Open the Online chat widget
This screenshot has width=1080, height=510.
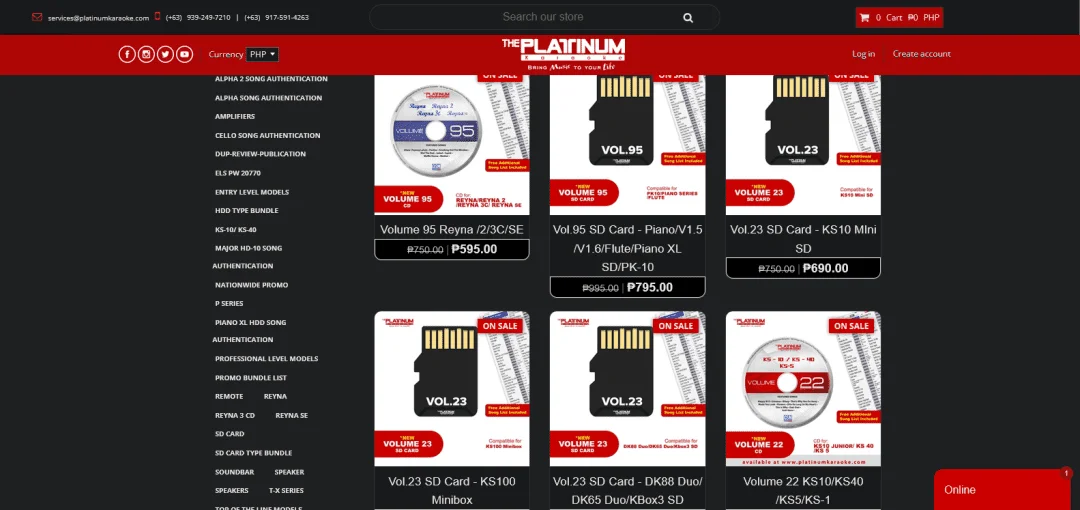click(1002, 490)
